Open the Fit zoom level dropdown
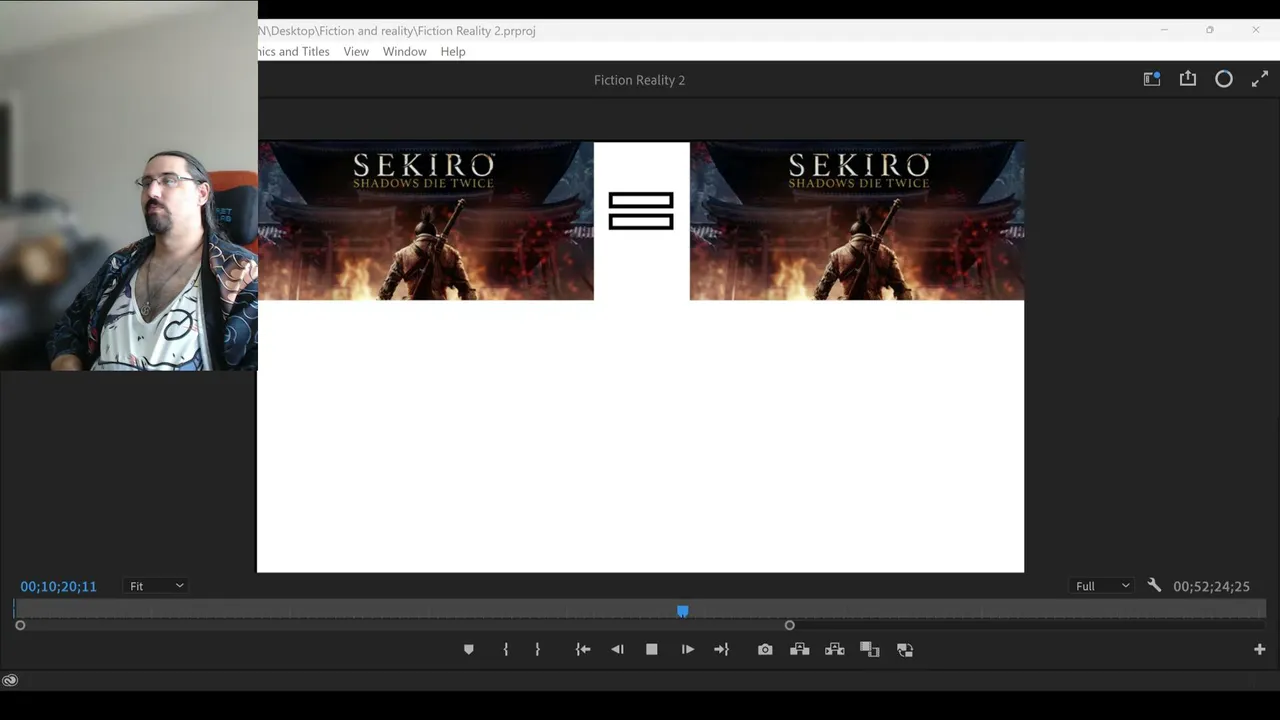Screen dimensions: 1280x720 tap(156, 586)
